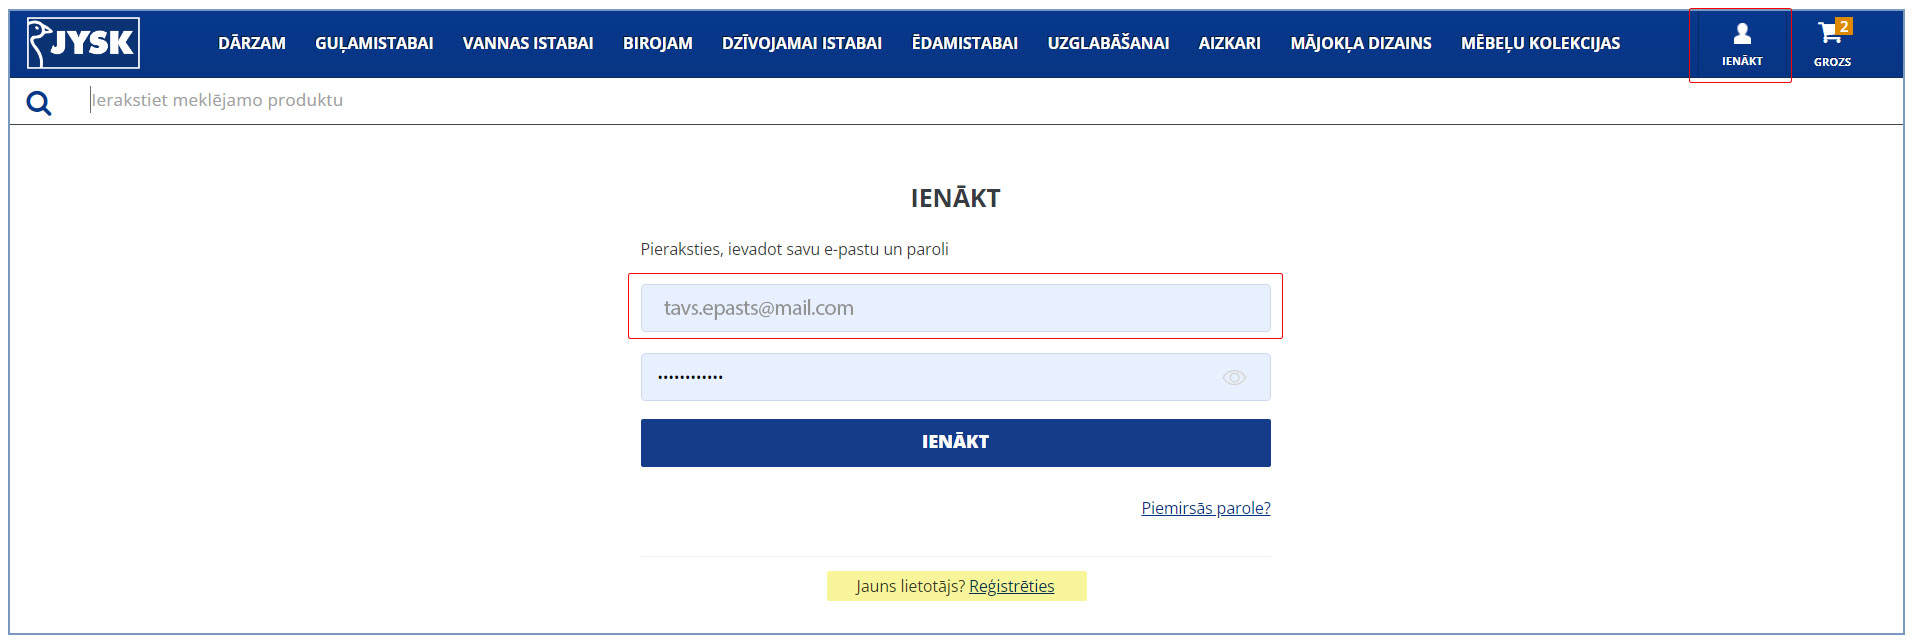Toggle password visibility eye icon
This screenshot has height=643, width=1914.
coord(1234,377)
